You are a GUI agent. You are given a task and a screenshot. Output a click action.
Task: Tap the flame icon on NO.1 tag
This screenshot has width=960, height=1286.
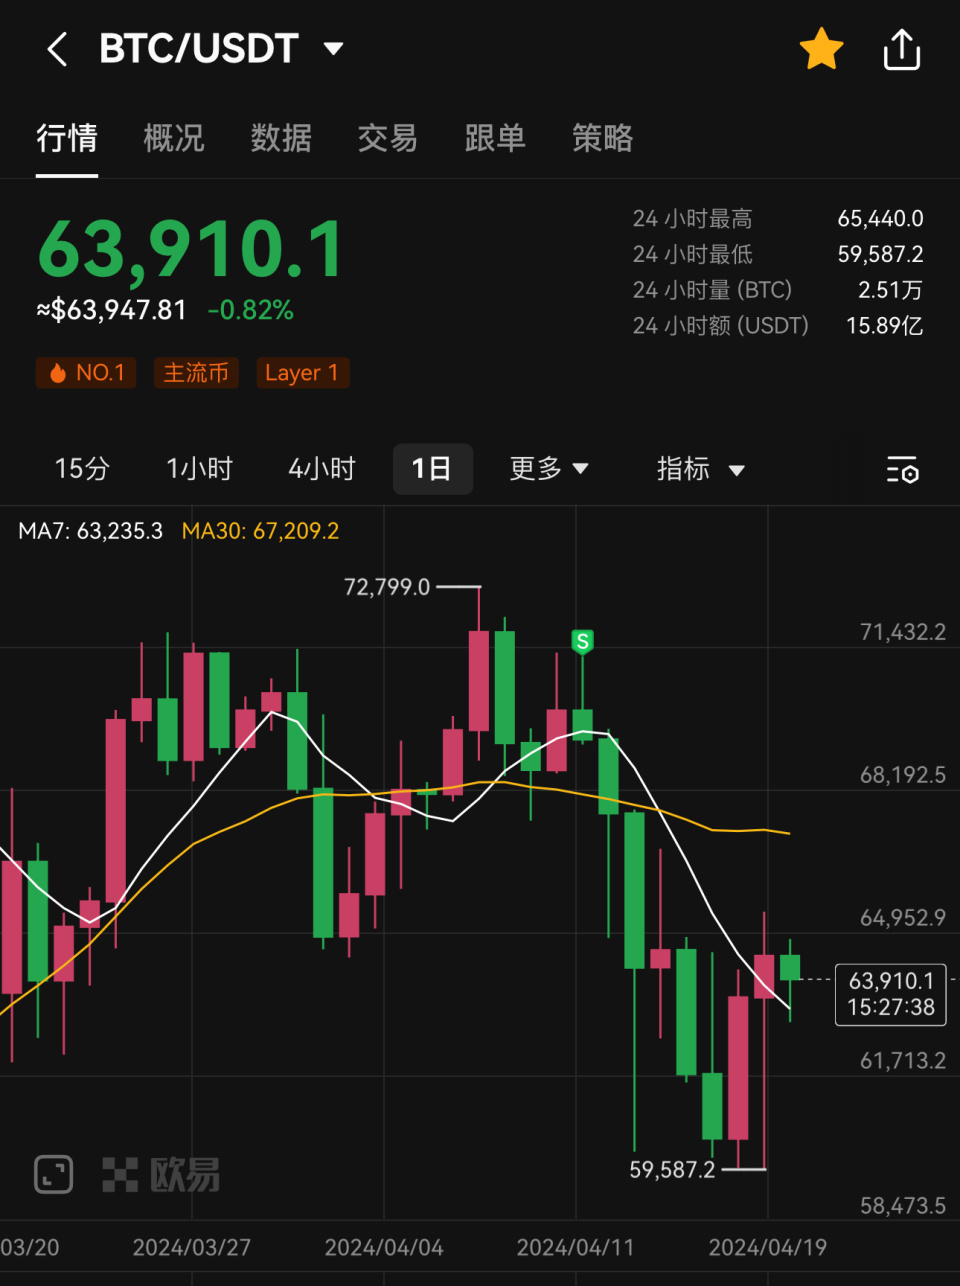pyautogui.click(x=58, y=372)
